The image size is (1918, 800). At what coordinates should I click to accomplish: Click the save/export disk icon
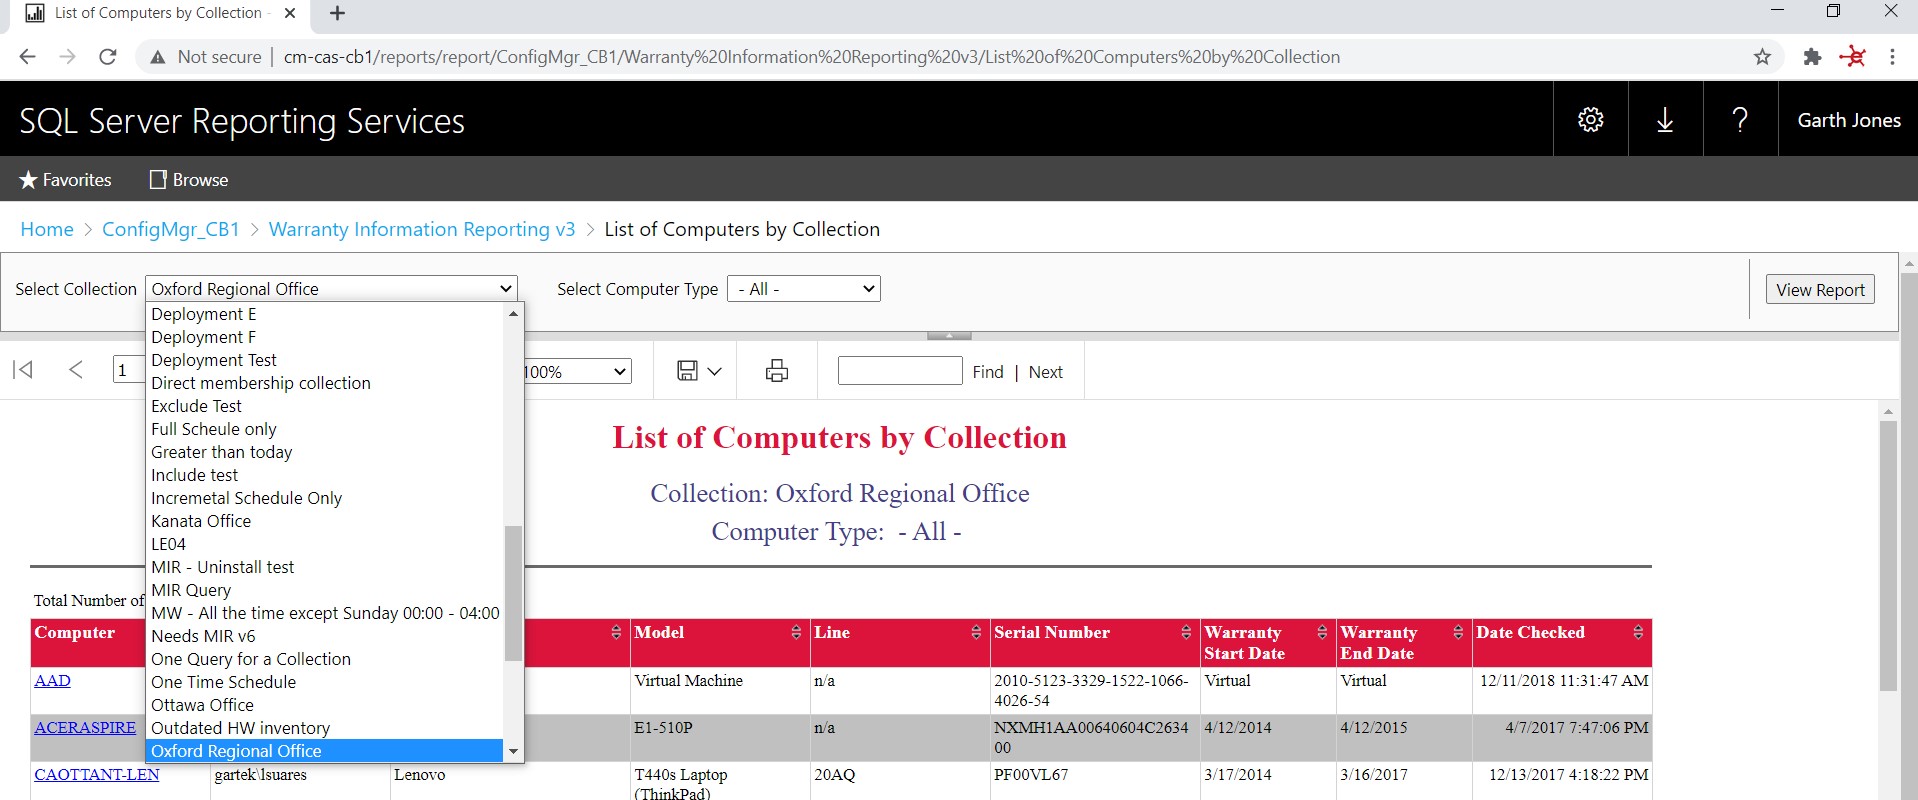point(688,371)
